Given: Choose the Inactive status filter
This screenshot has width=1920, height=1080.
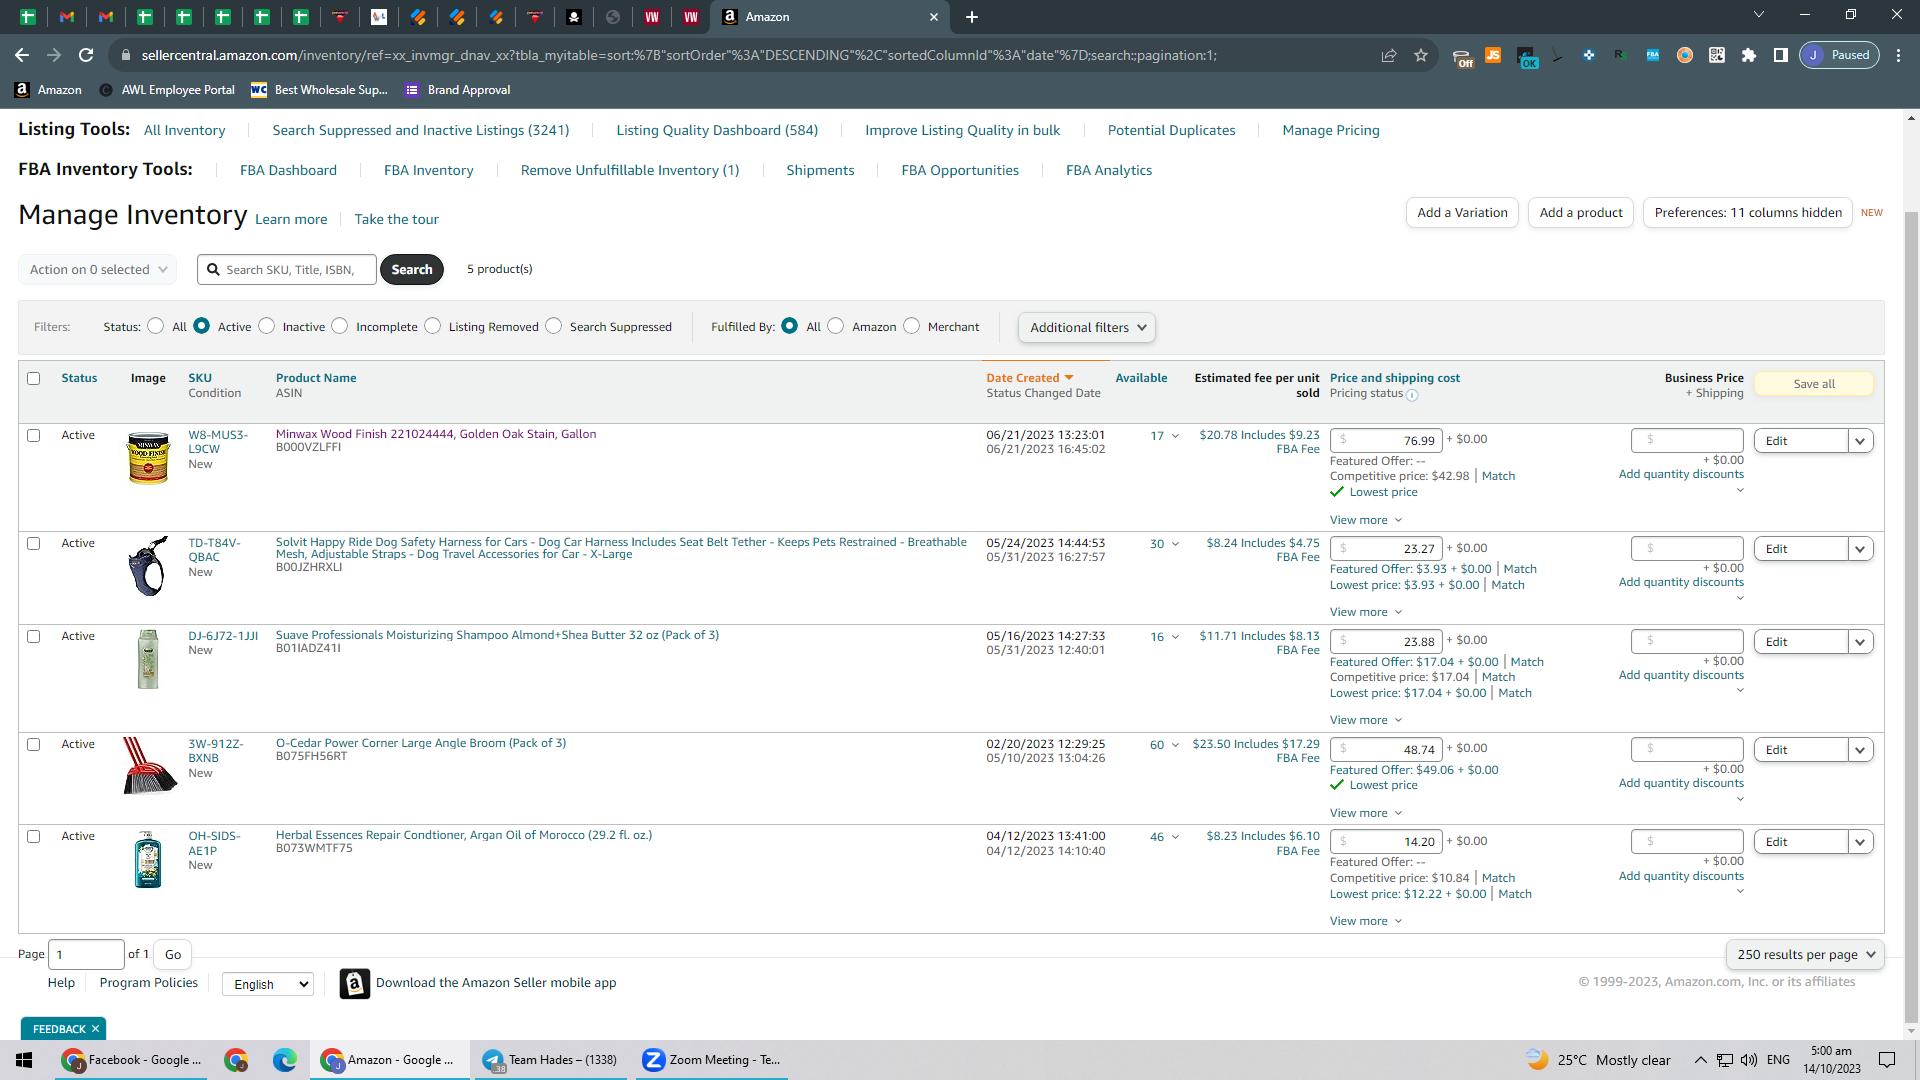Looking at the screenshot, I should [267, 326].
